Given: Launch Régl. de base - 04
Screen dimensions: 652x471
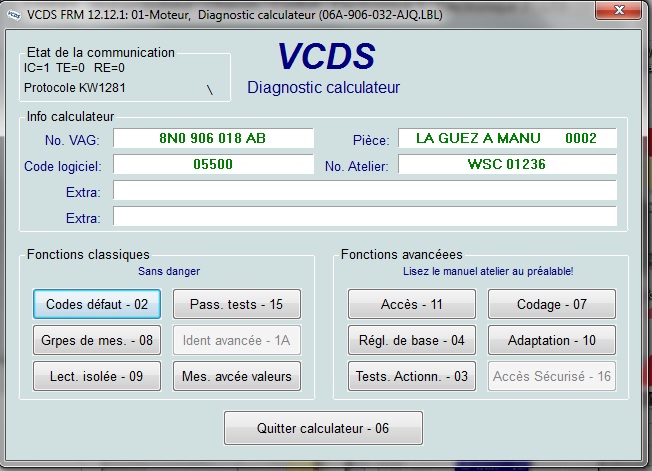Looking at the screenshot, I should (x=412, y=340).
